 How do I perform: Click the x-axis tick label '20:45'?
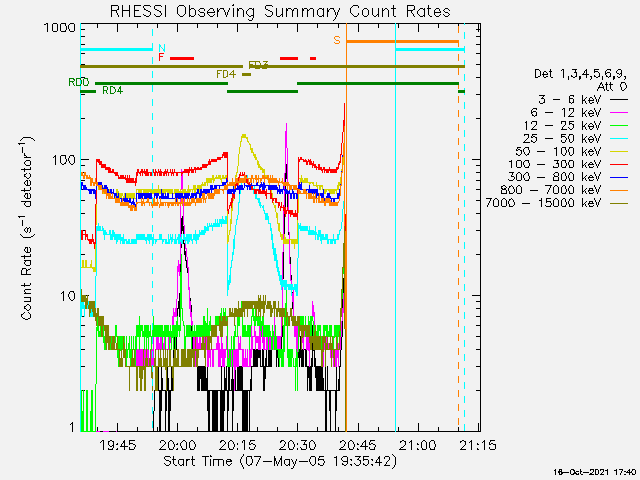pos(358,445)
